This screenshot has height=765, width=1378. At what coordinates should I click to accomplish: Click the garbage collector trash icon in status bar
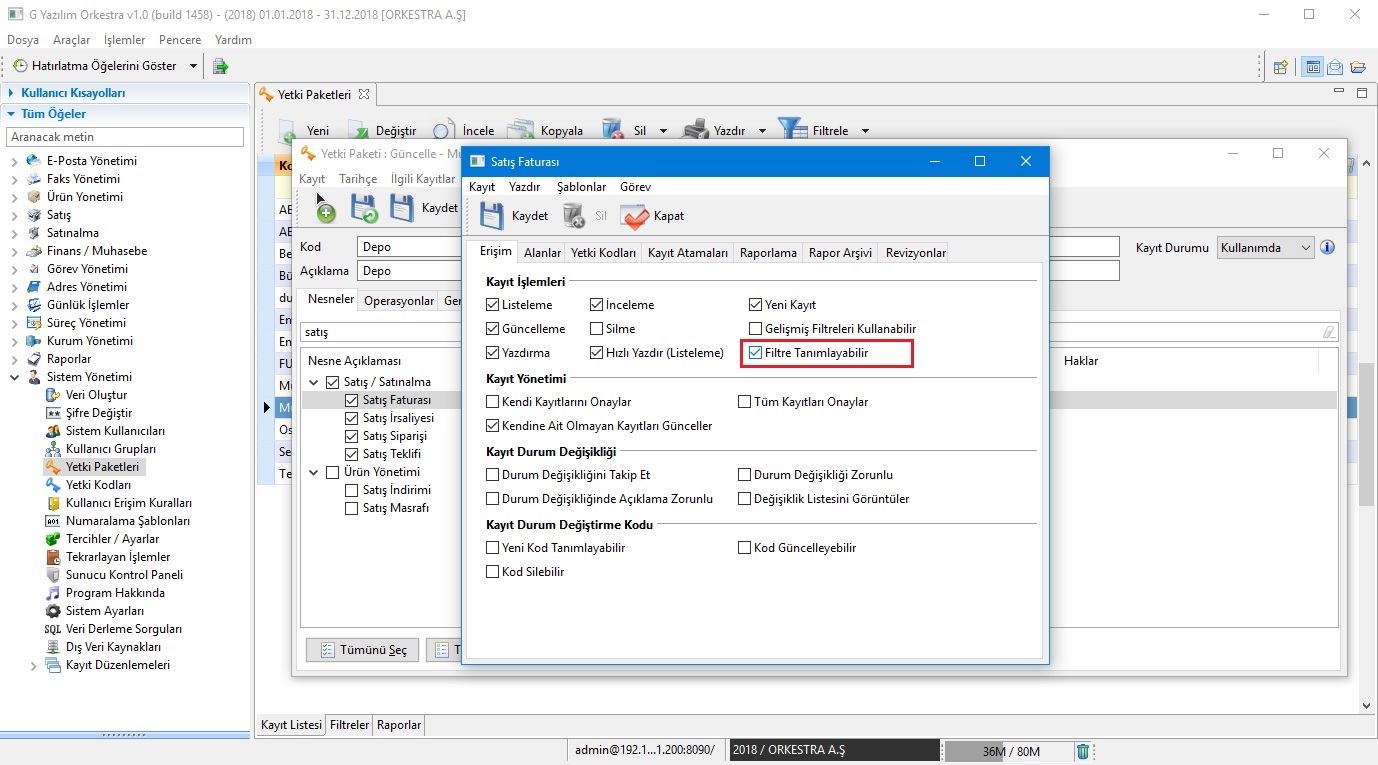pyautogui.click(x=1083, y=751)
